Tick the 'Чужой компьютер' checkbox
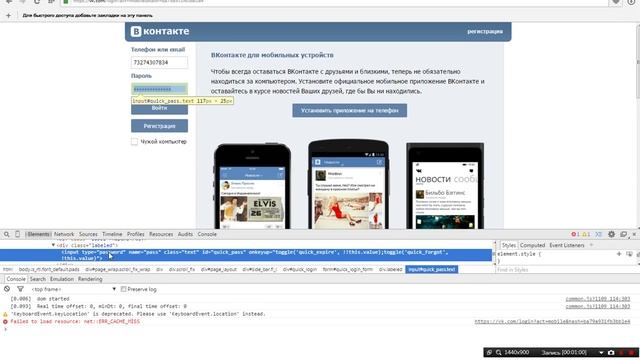Screen dimensions: 640x360 point(134,142)
